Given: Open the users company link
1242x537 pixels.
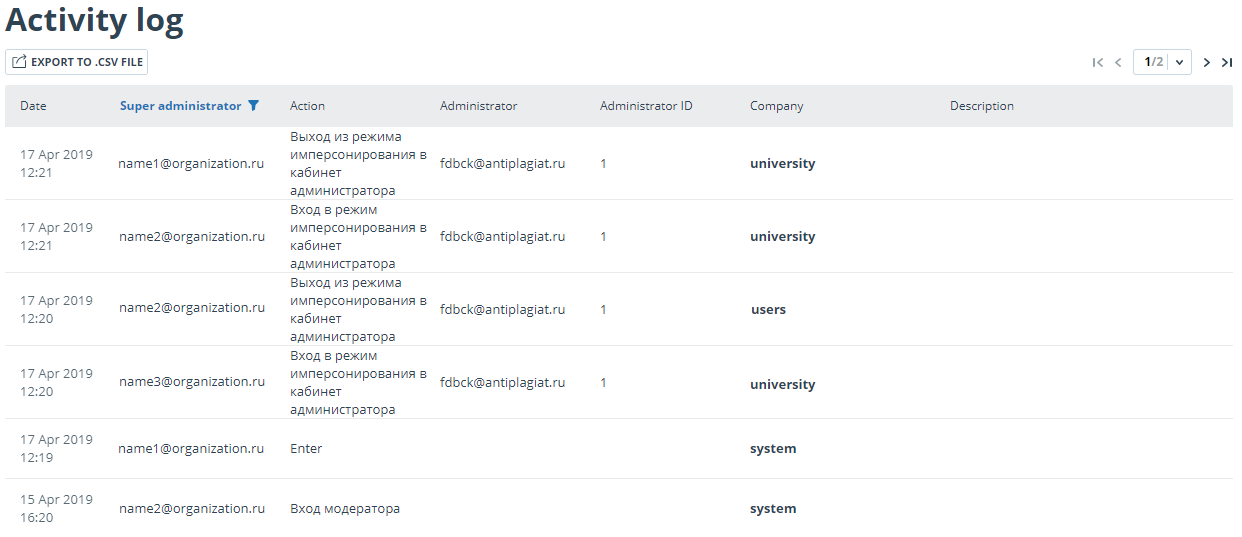Looking at the screenshot, I should [x=769, y=310].
